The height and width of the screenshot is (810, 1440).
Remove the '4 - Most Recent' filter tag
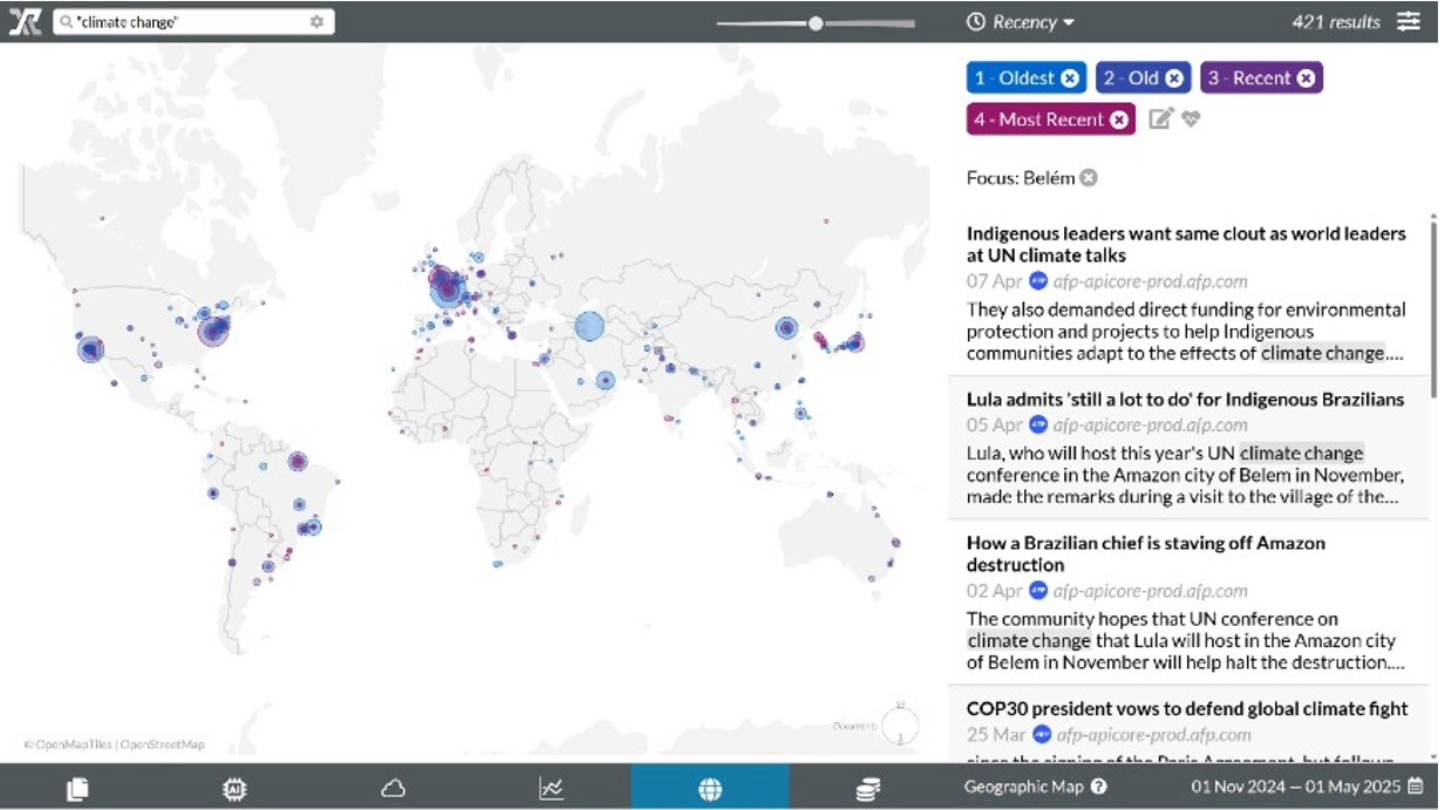coord(1119,120)
